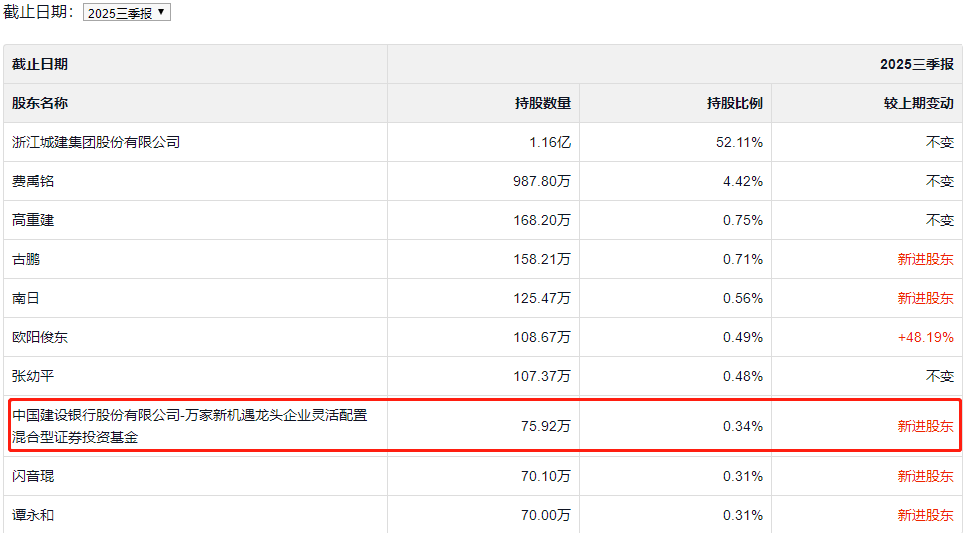965x533 pixels.
Task: Click the 股东名称 column header
Action: click(40, 103)
